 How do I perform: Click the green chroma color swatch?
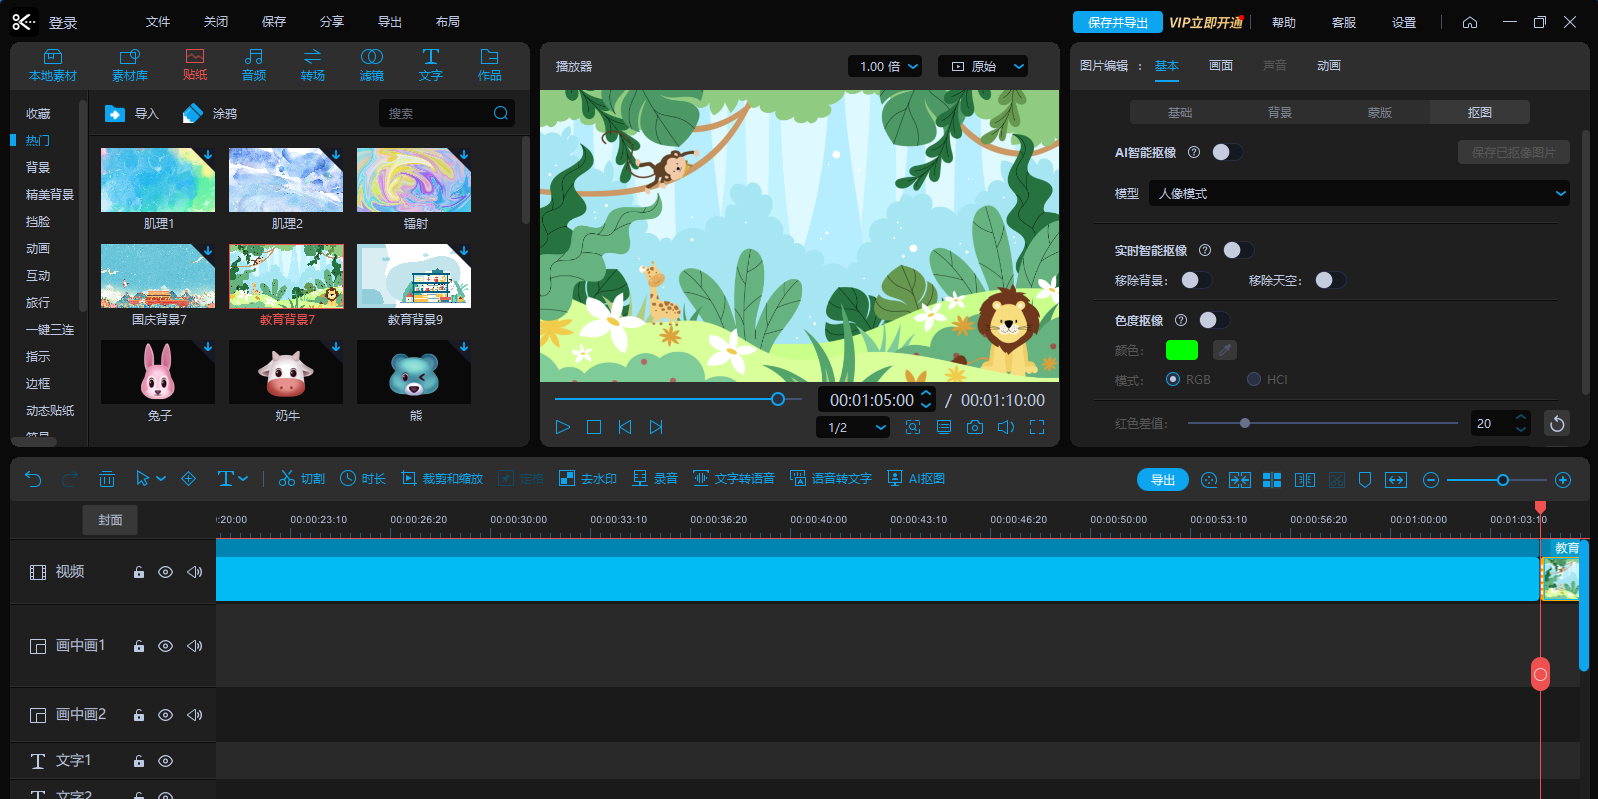click(1182, 350)
